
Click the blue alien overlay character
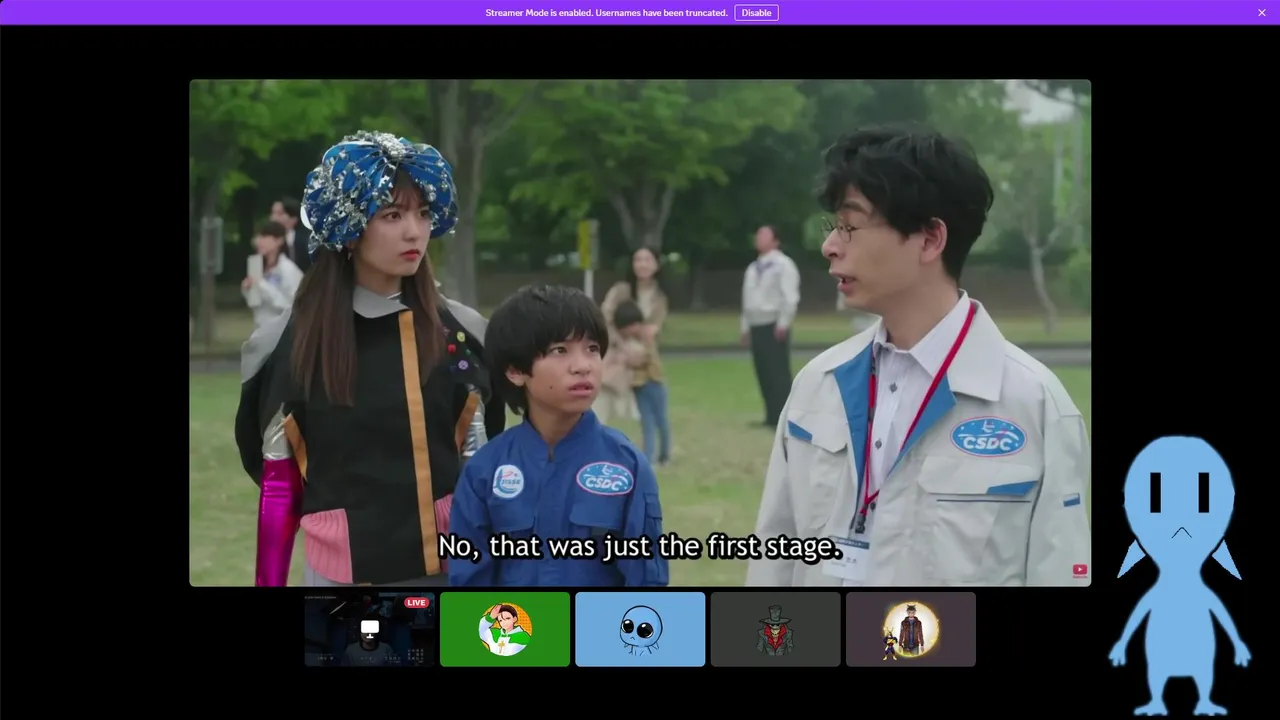point(1180,575)
